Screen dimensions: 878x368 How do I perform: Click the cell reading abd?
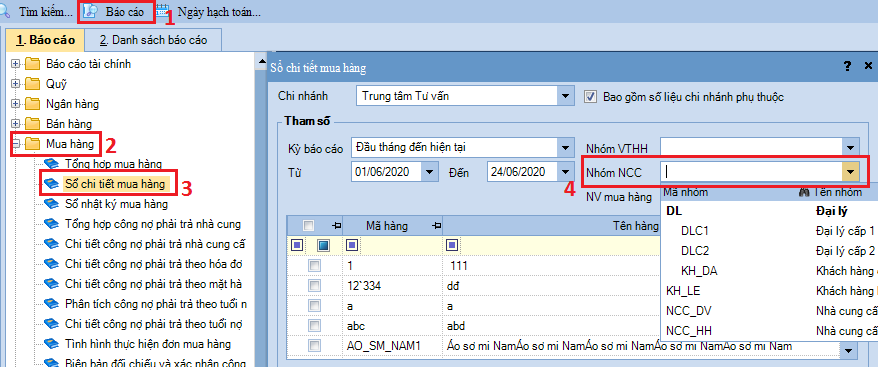[x=457, y=325]
